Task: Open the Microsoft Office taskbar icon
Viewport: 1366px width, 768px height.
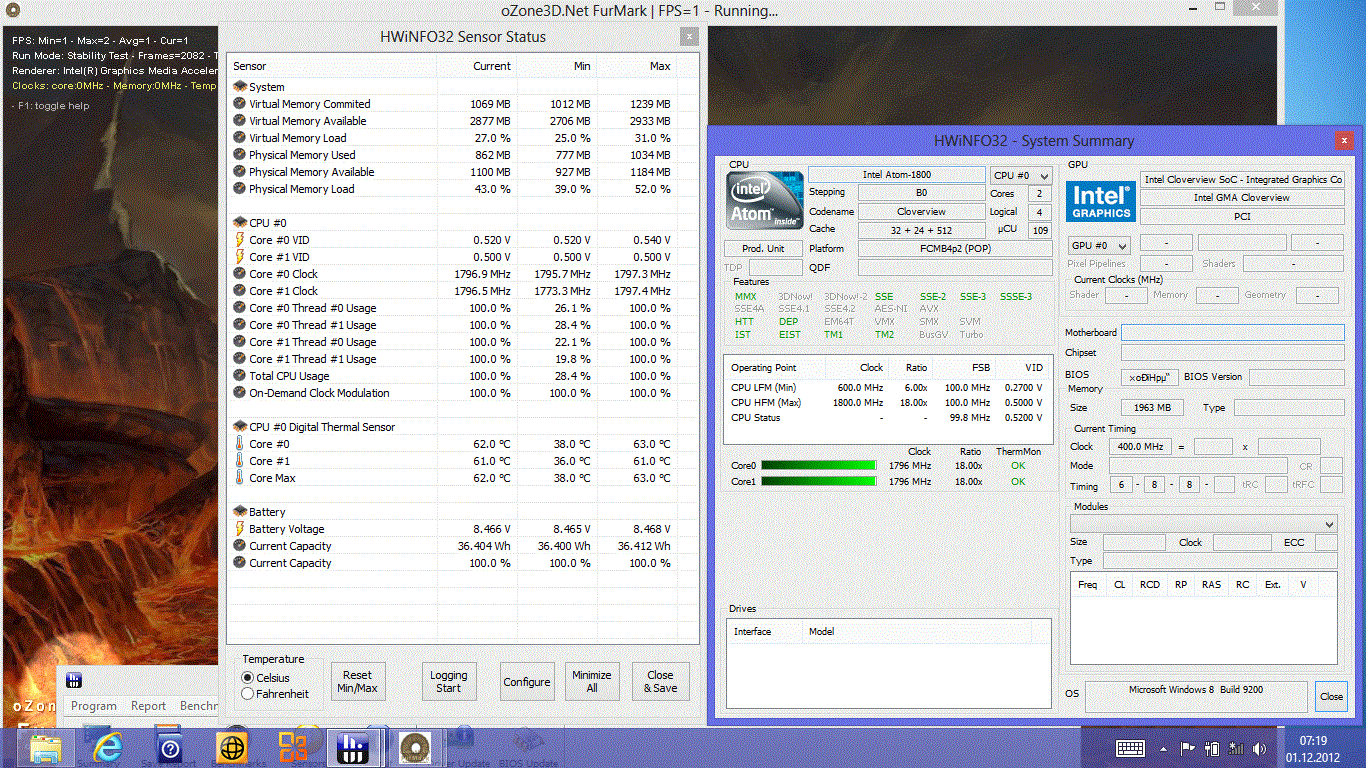Action: pyautogui.click(x=293, y=748)
